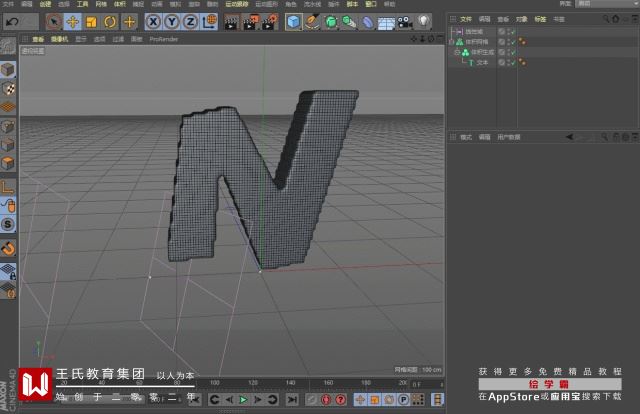The height and width of the screenshot is (414, 640).
Task: Toggle the Snap S icon
Action: 8,224
